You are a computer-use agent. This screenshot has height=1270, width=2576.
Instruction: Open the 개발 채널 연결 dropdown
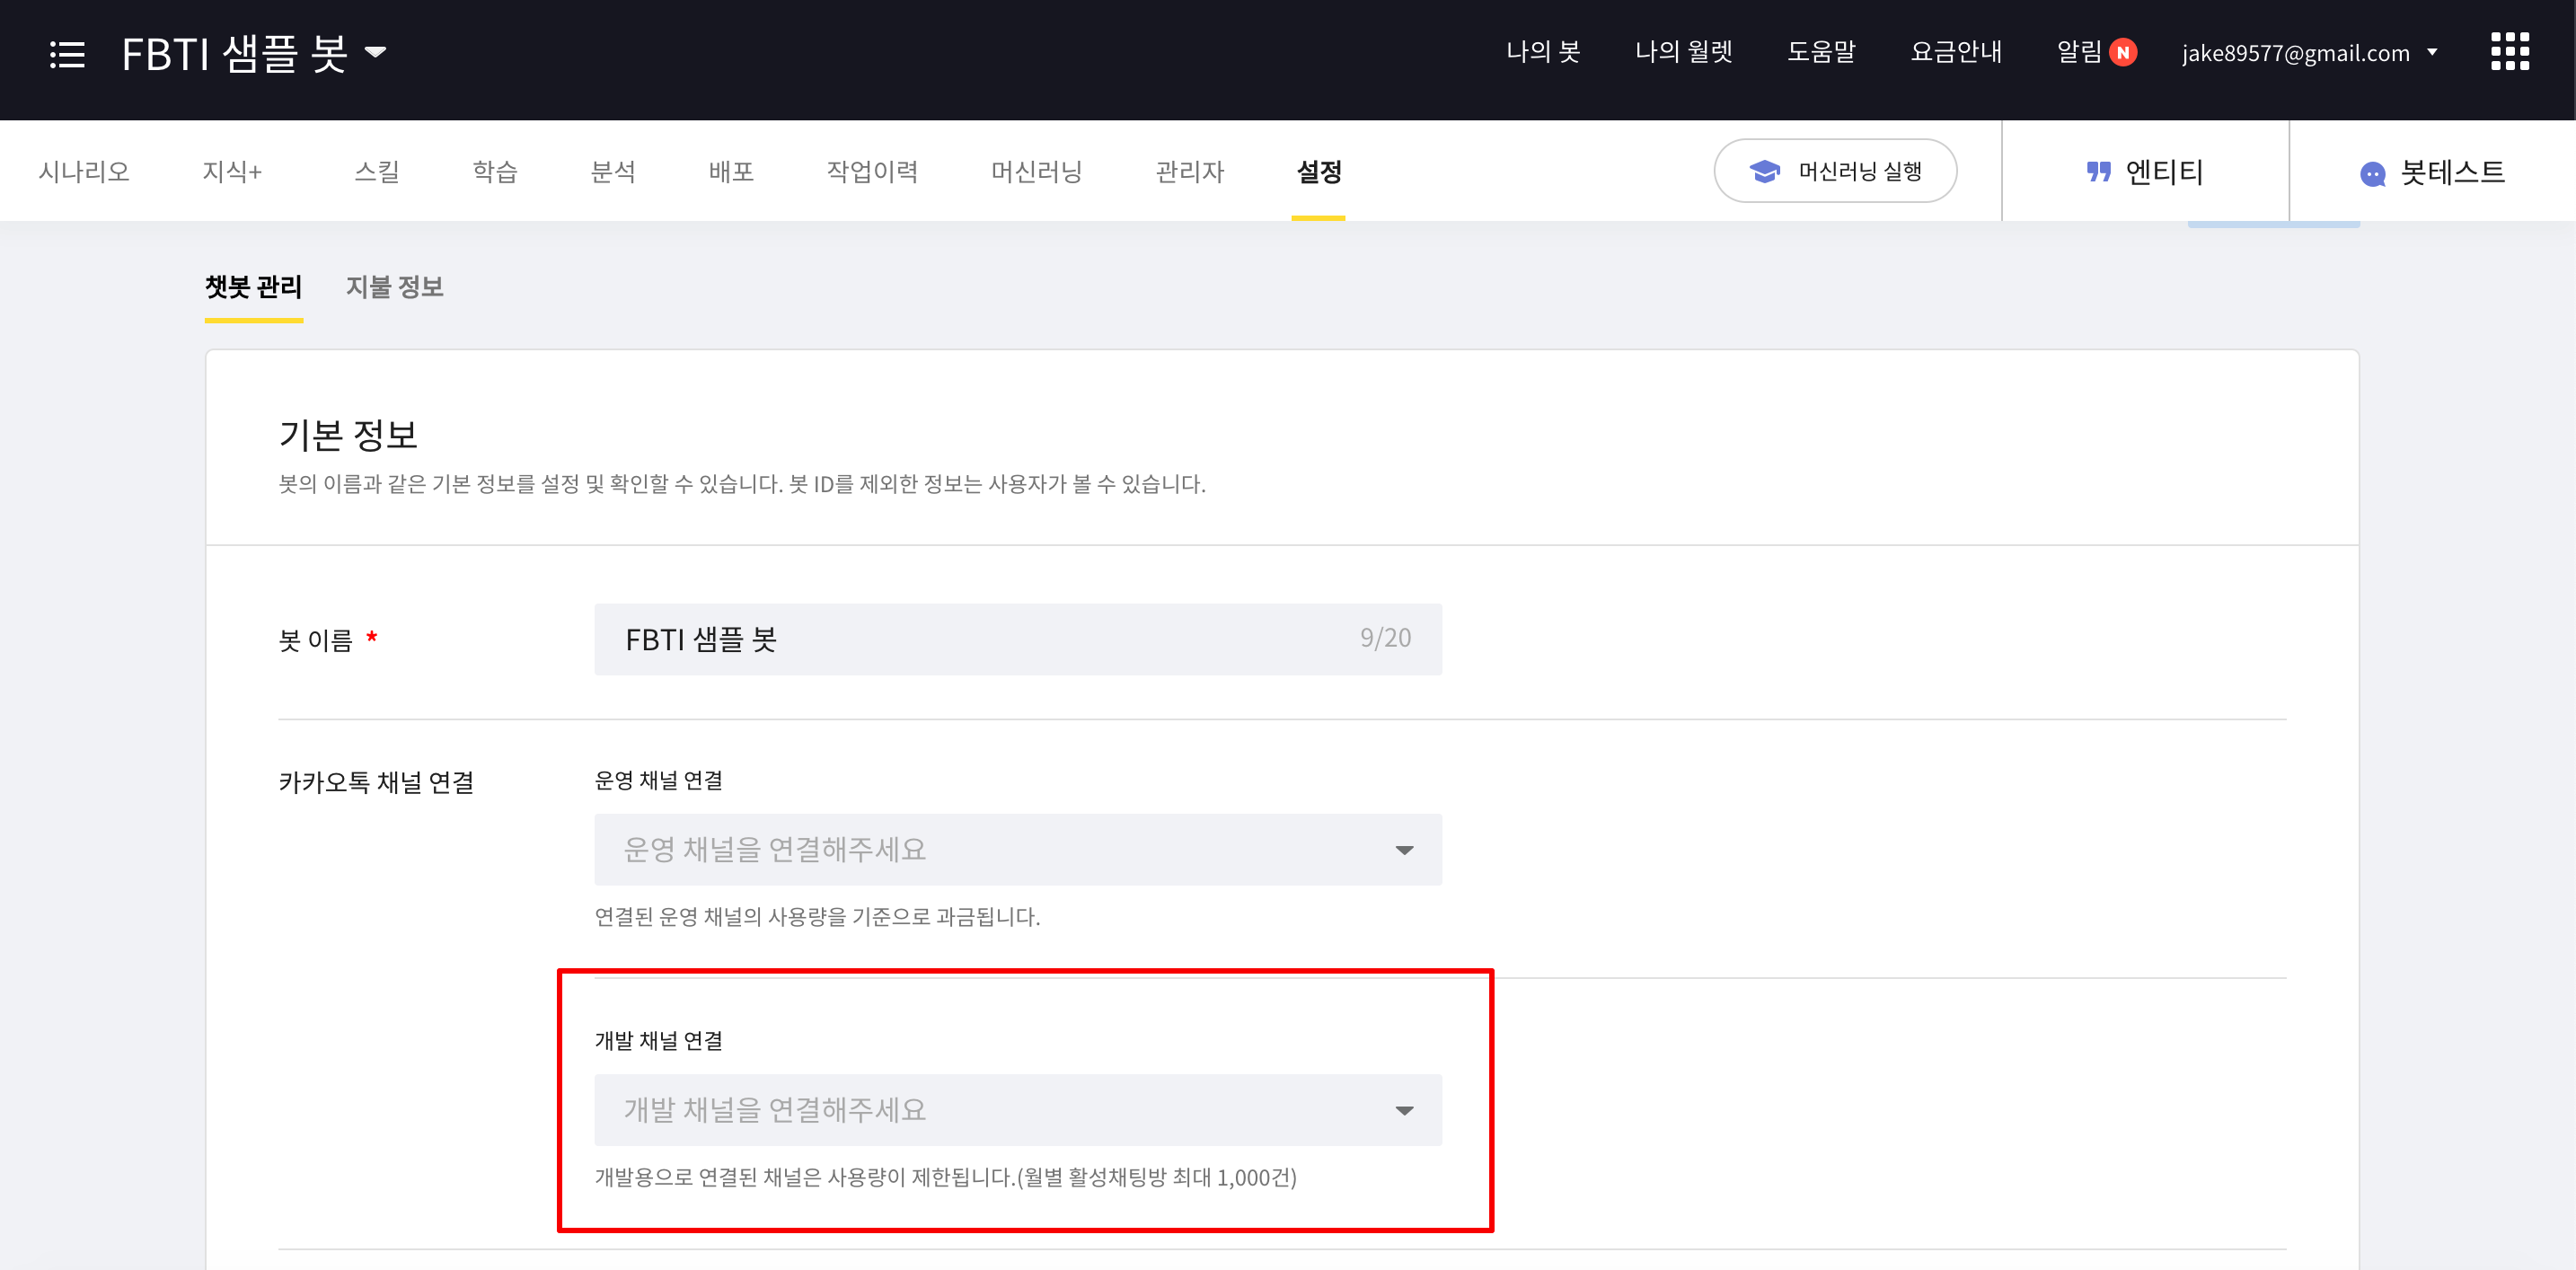(x=1018, y=1111)
